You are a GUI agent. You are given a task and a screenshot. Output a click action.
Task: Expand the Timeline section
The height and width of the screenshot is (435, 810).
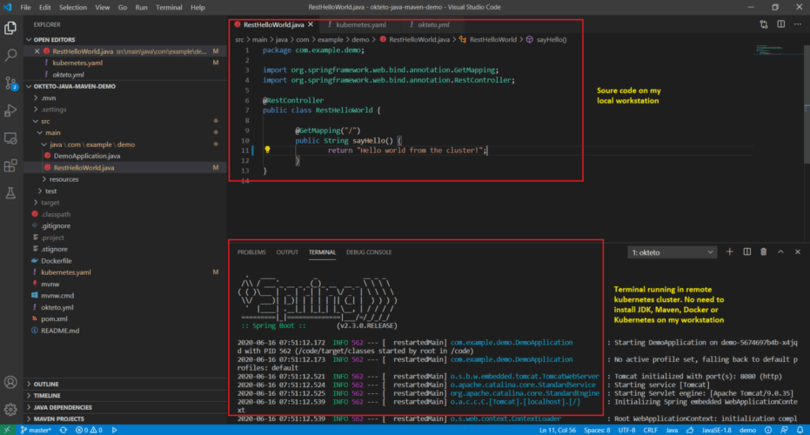(46, 395)
